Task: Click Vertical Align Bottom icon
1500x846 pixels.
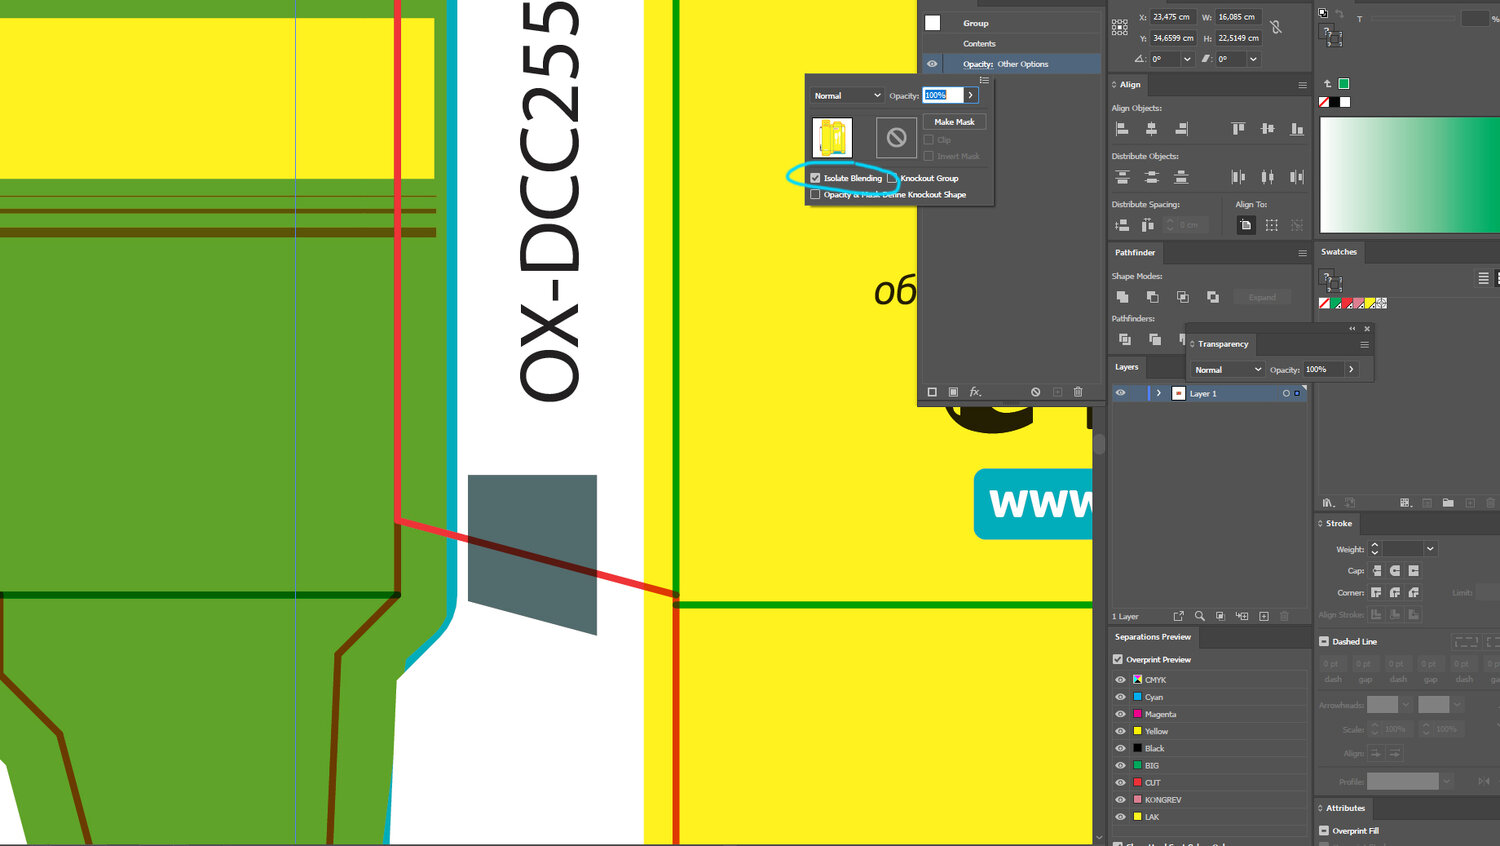Action: tap(1297, 129)
